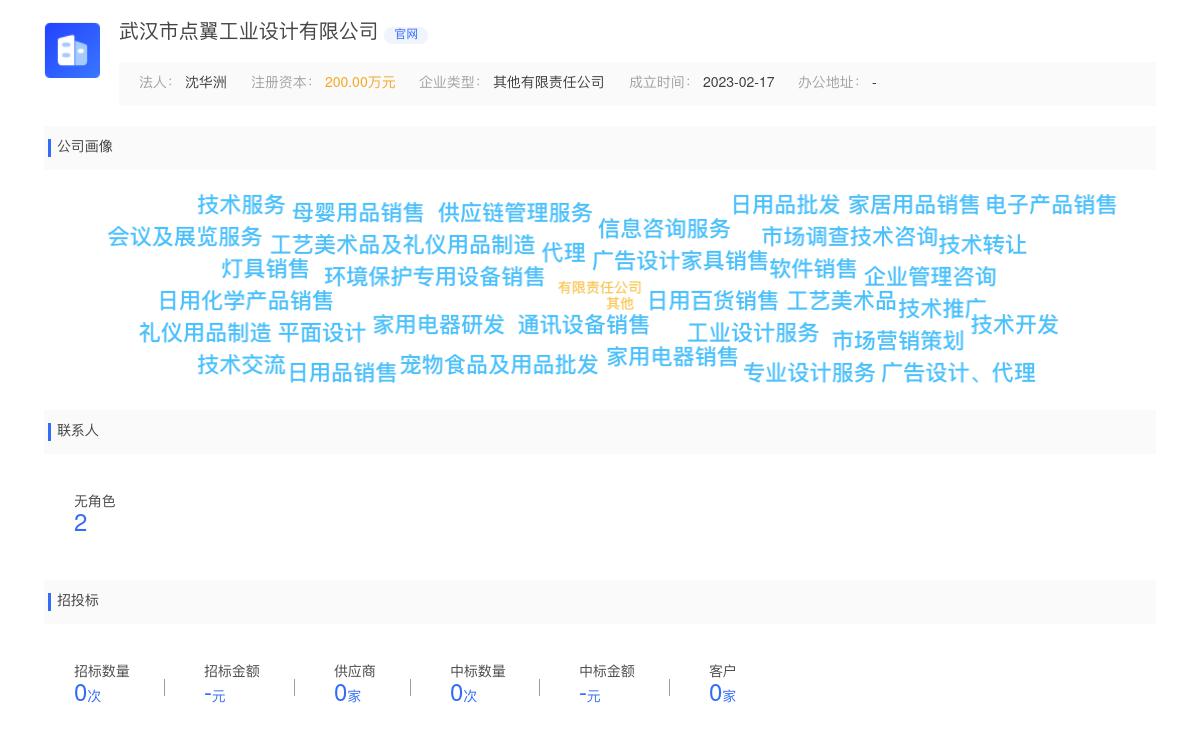Screen dimensions: 1200x752
Task: Select word cloud tag 日用品批发
Action: pyautogui.click(x=786, y=205)
